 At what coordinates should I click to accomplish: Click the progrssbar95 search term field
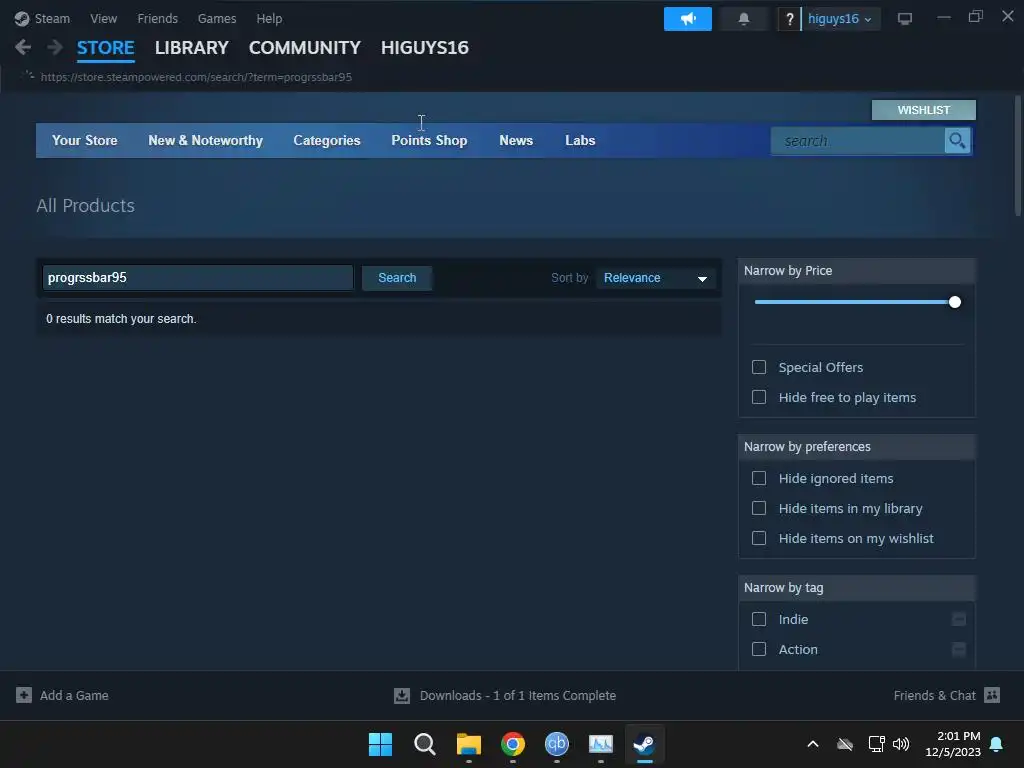198,278
